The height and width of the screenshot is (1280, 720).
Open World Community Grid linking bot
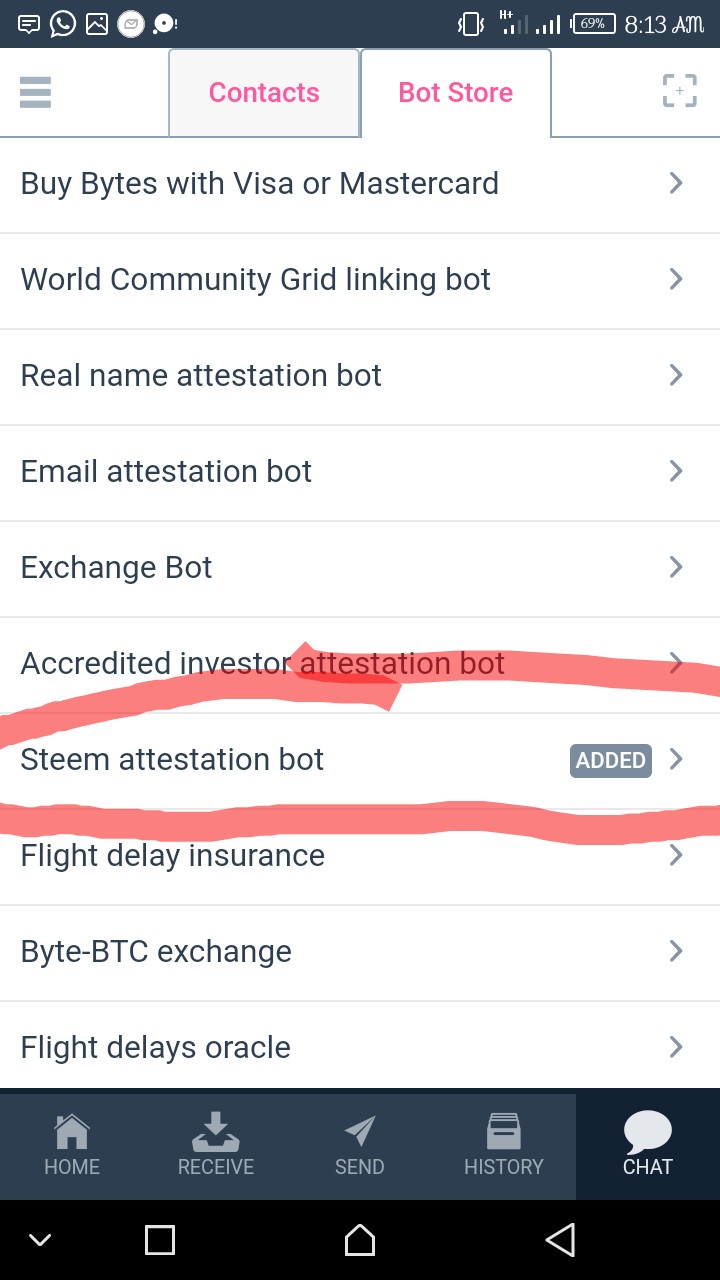pyautogui.click(x=256, y=279)
